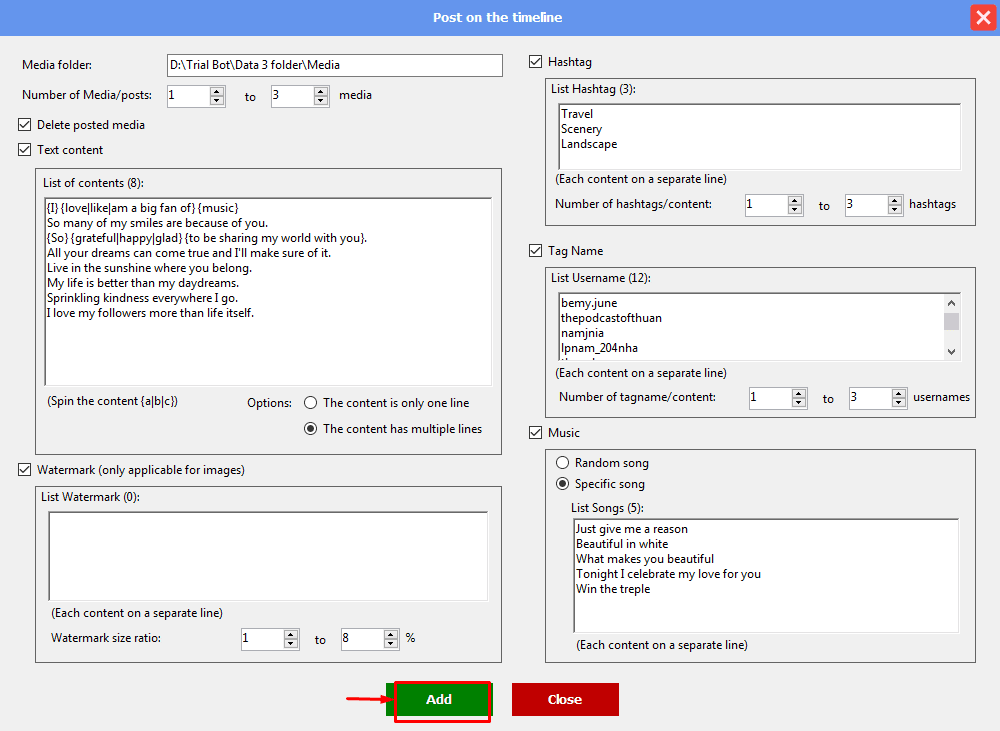The image size is (1000, 731).
Task: Click the red Close button
Action: 565,700
